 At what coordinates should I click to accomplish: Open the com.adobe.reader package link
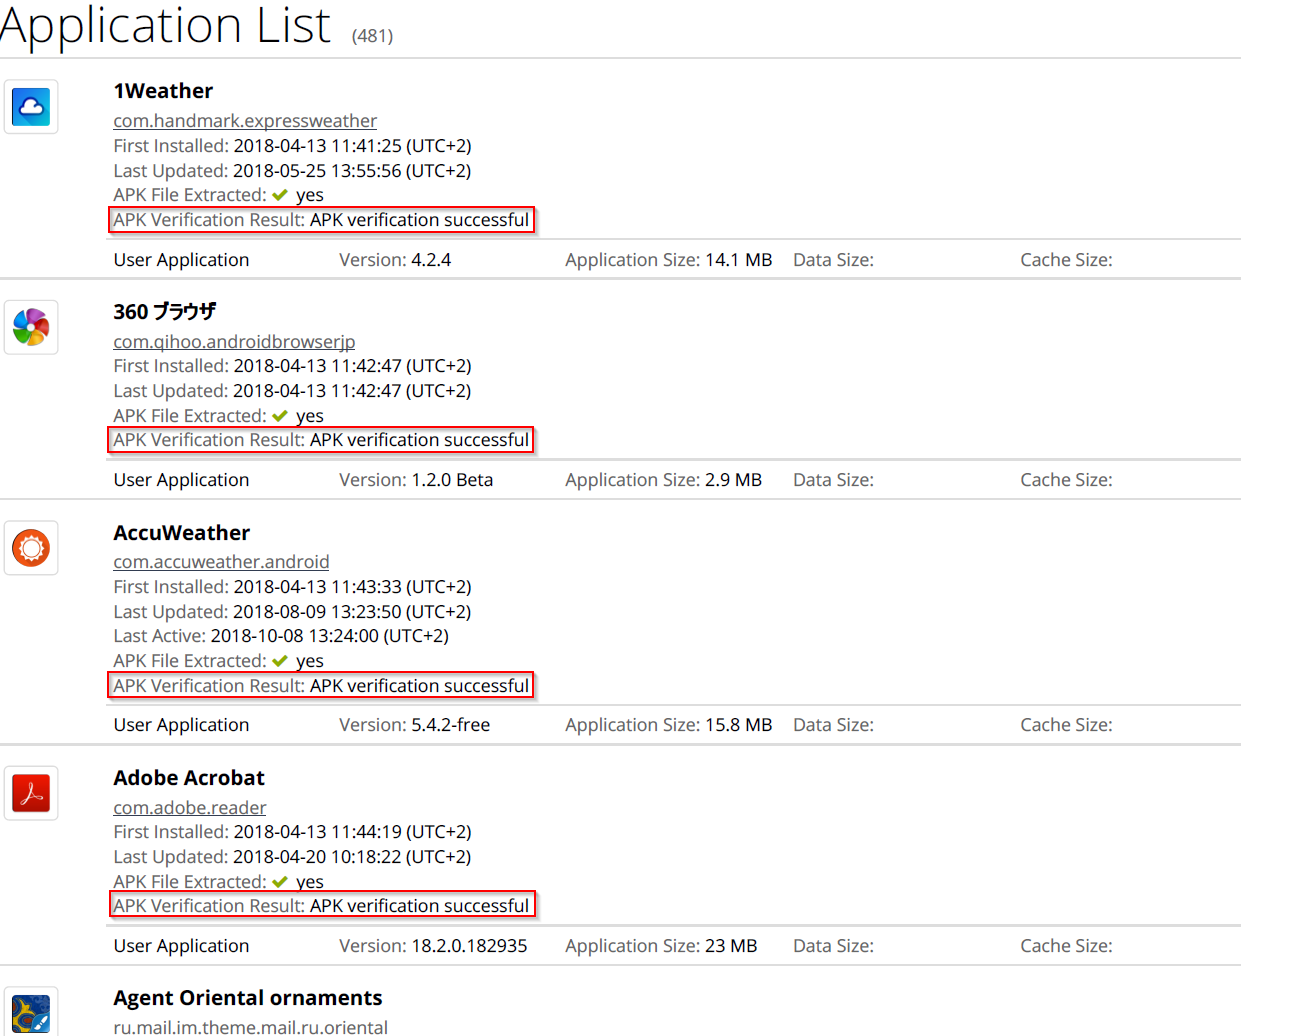(190, 808)
